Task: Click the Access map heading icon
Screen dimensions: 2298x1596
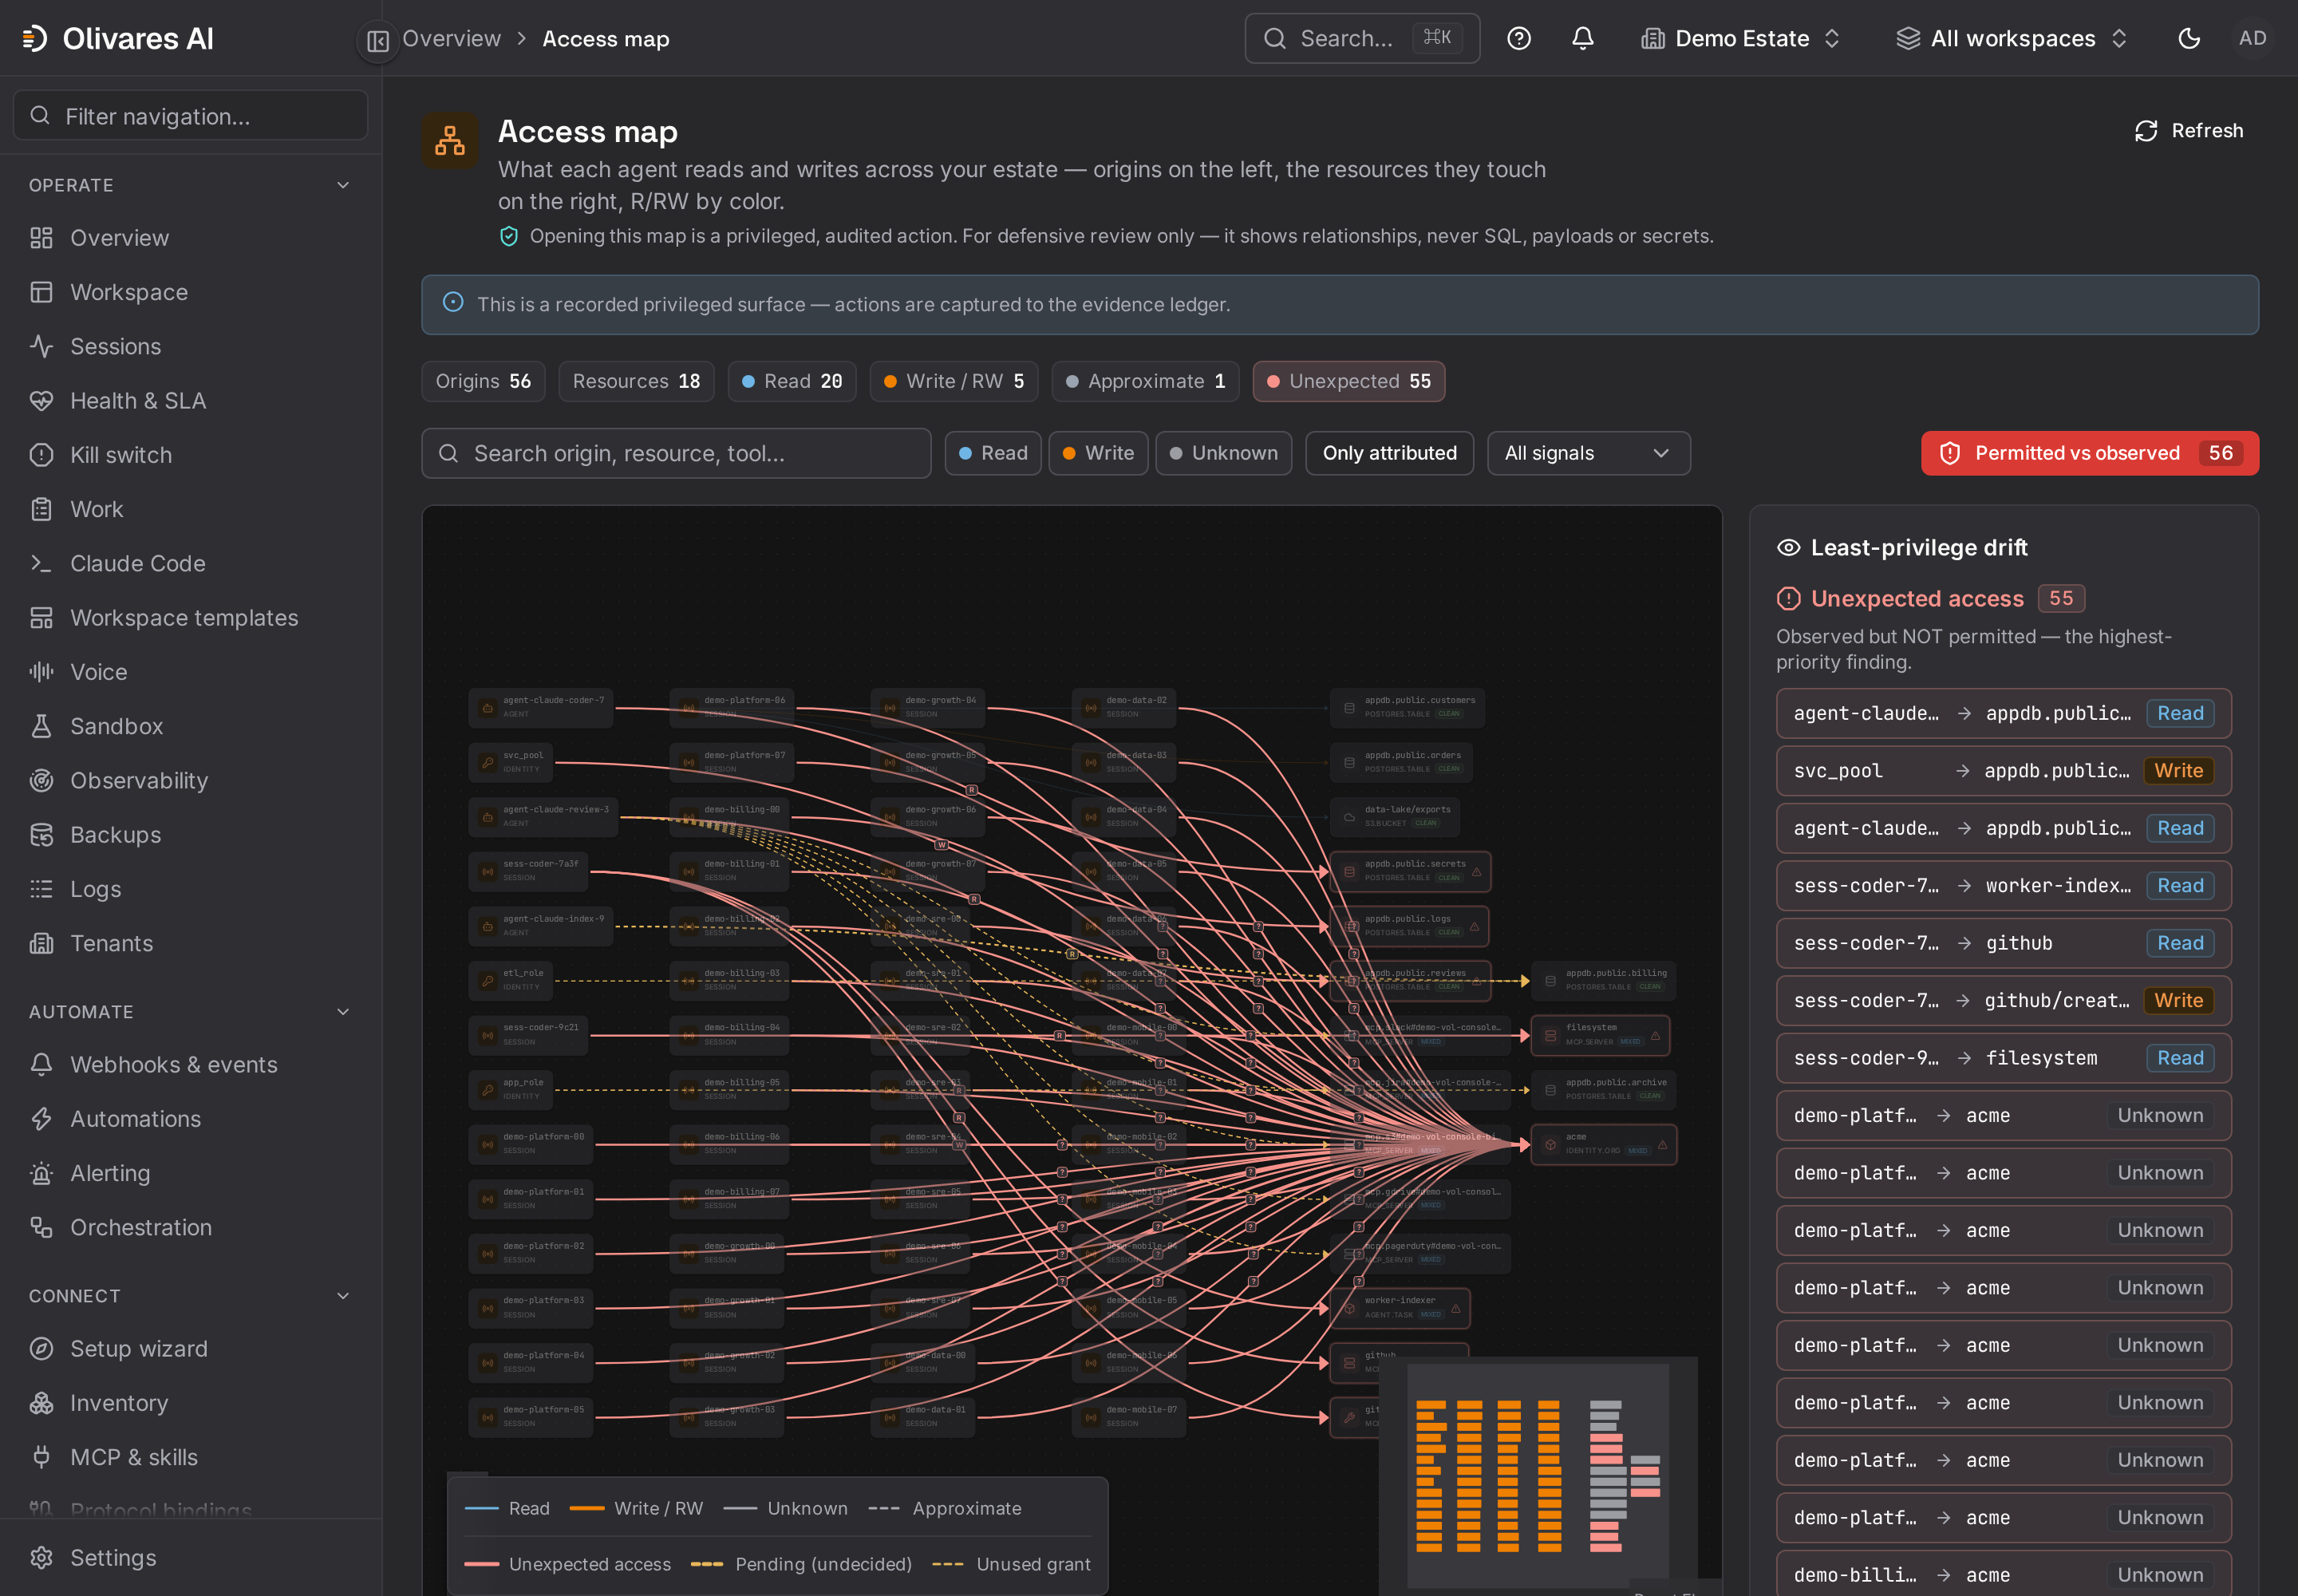Action: point(450,141)
